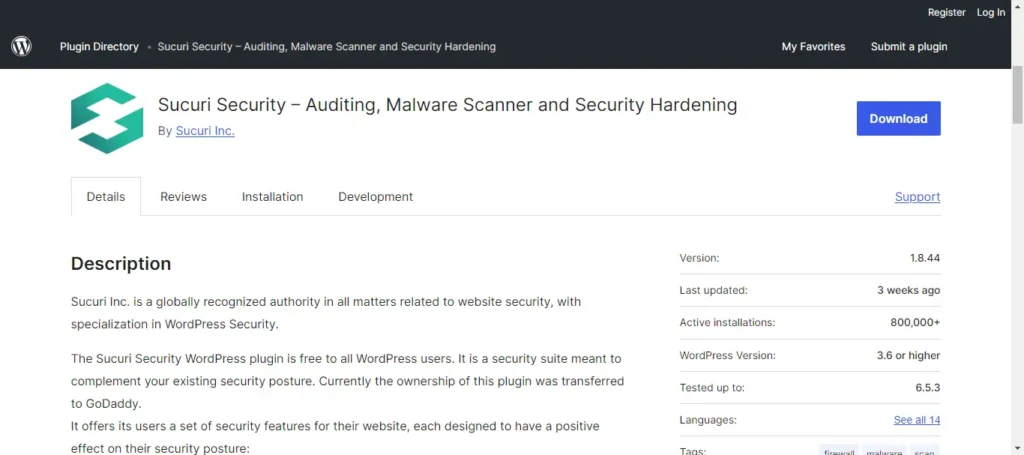The height and width of the screenshot is (455, 1024).
Task: Open the Submit a plugin page
Action: [x=908, y=46]
